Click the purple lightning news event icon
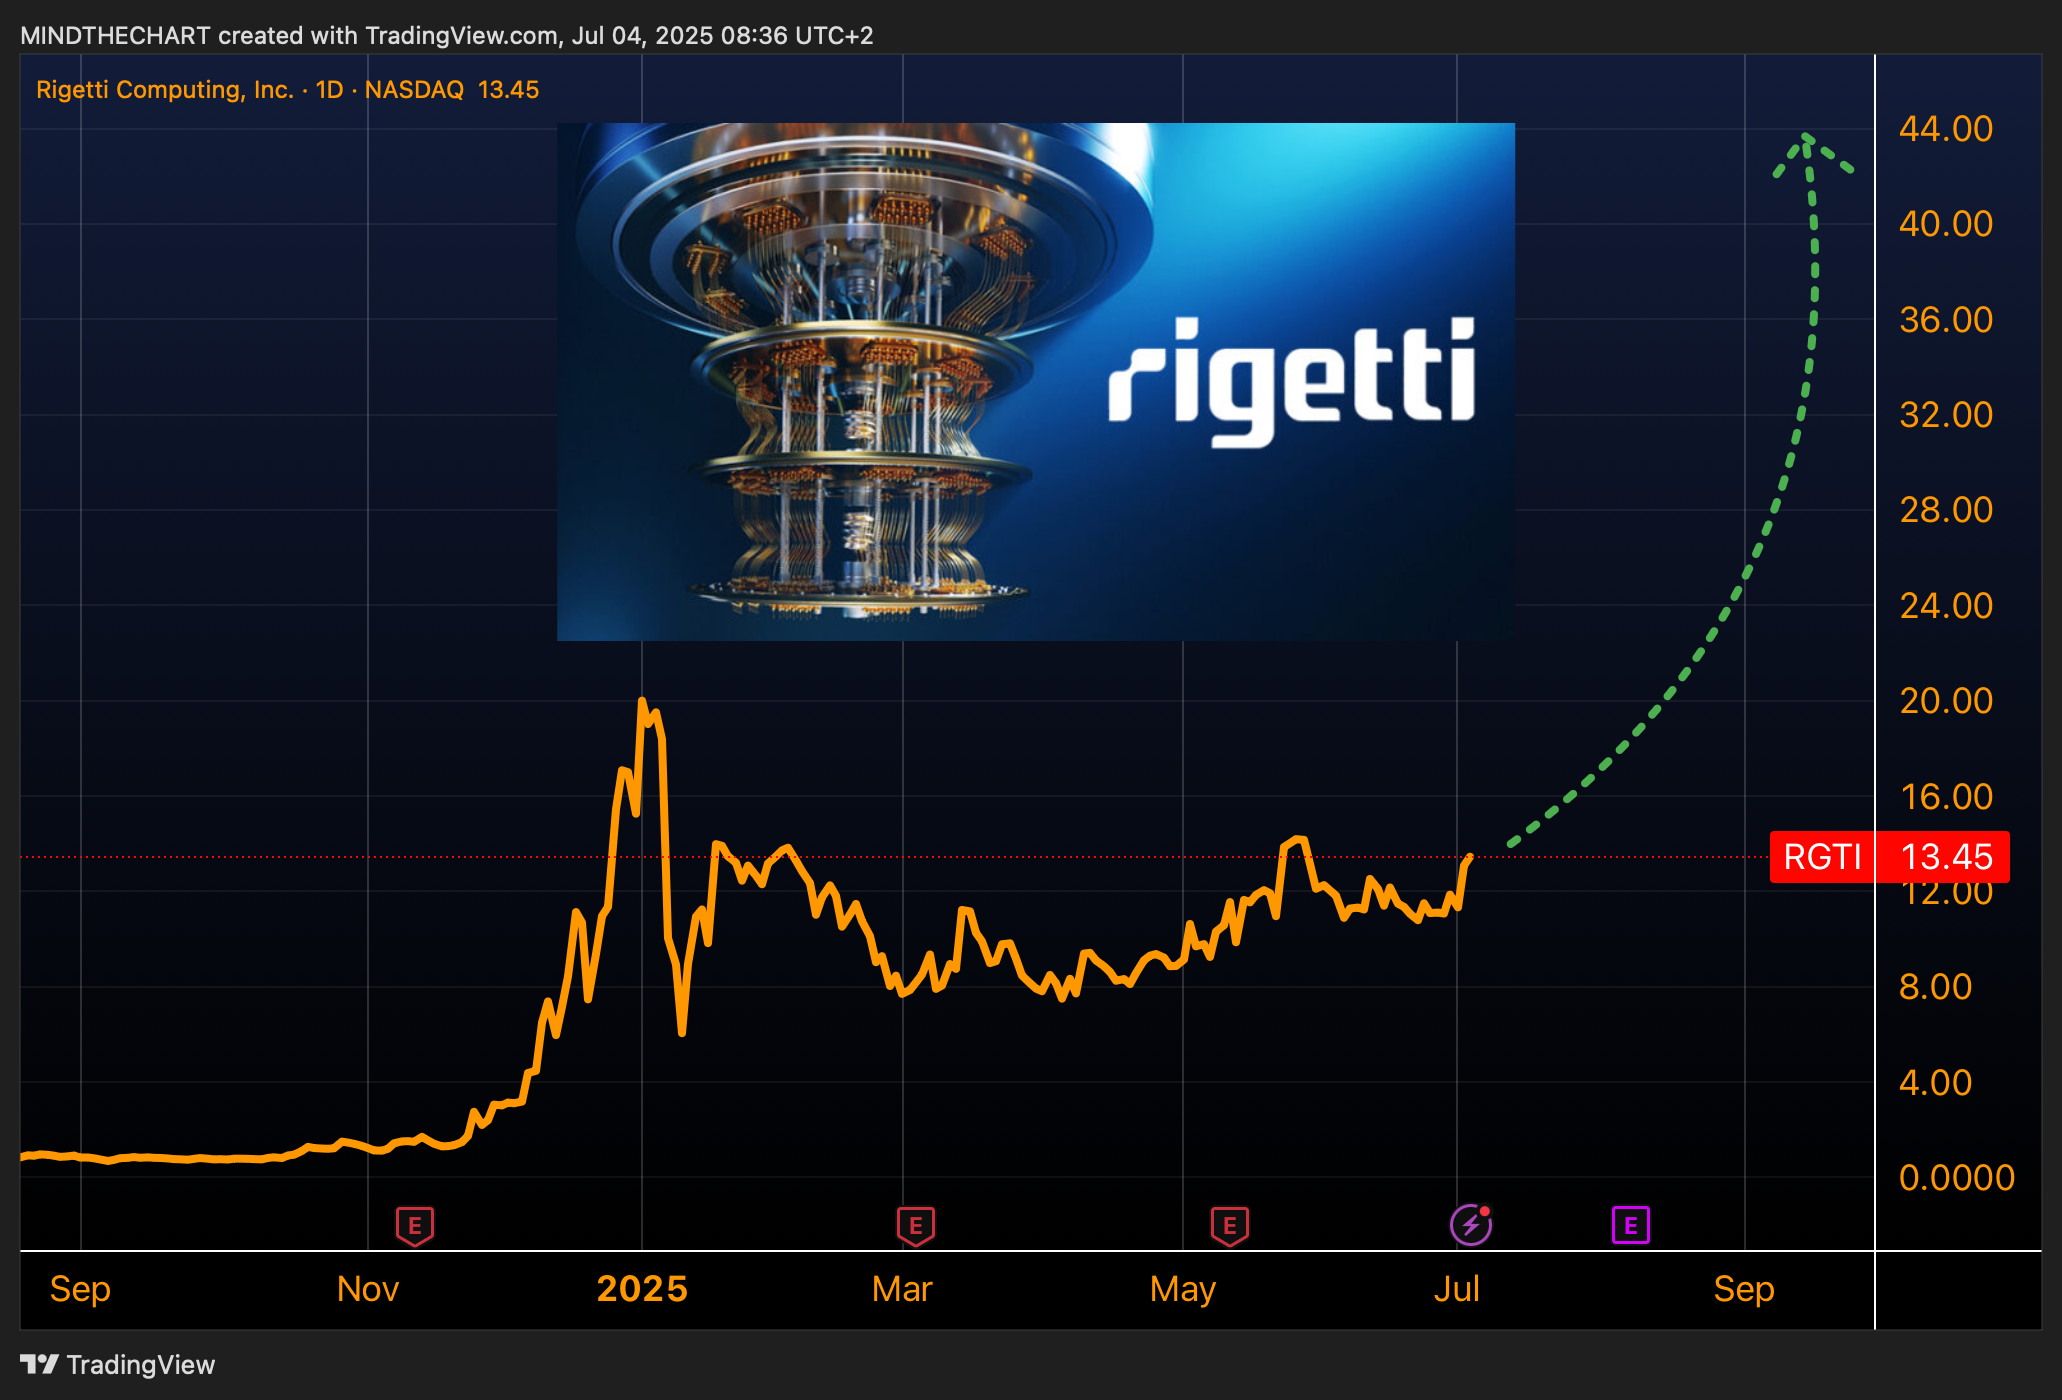The height and width of the screenshot is (1400, 2062). click(x=1471, y=1225)
